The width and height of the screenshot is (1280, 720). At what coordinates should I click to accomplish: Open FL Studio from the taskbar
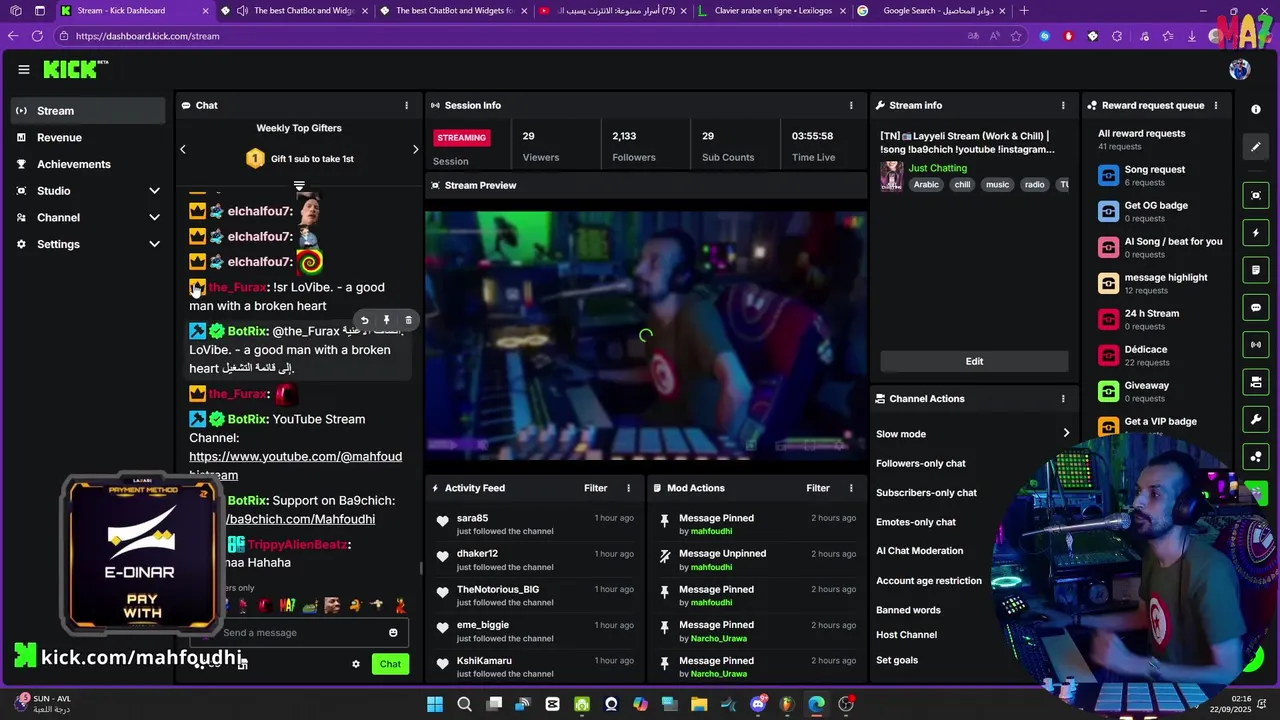tap(787, 704)
